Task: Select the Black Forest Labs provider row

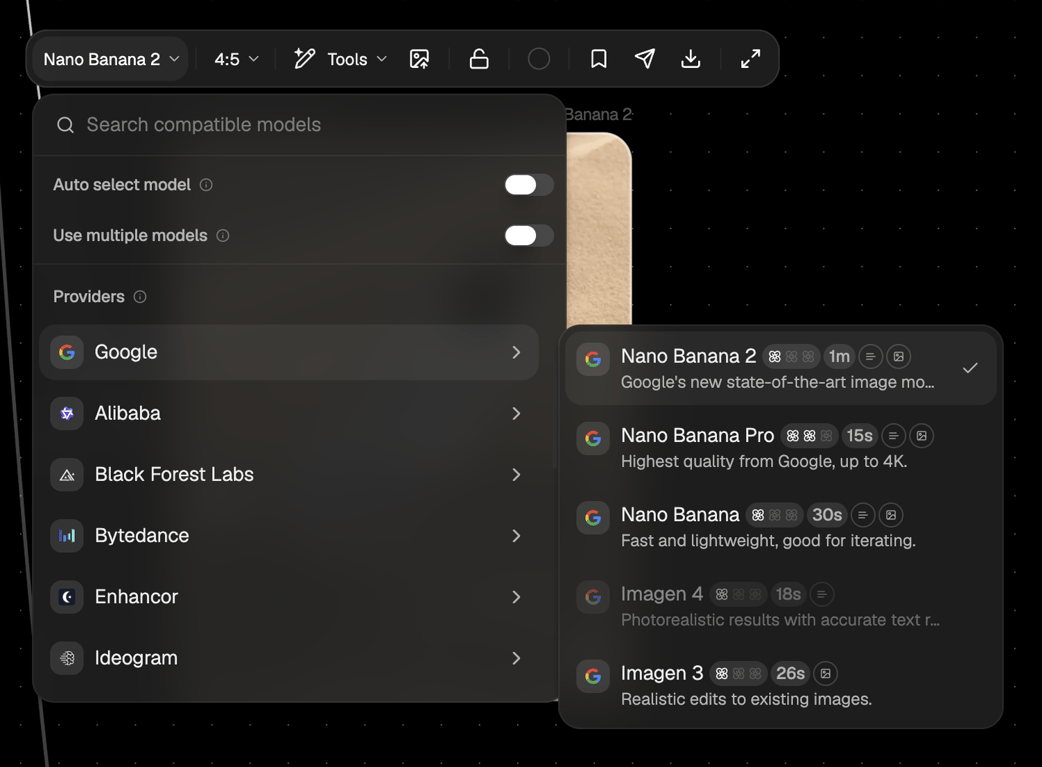Action: click(289, 475)
